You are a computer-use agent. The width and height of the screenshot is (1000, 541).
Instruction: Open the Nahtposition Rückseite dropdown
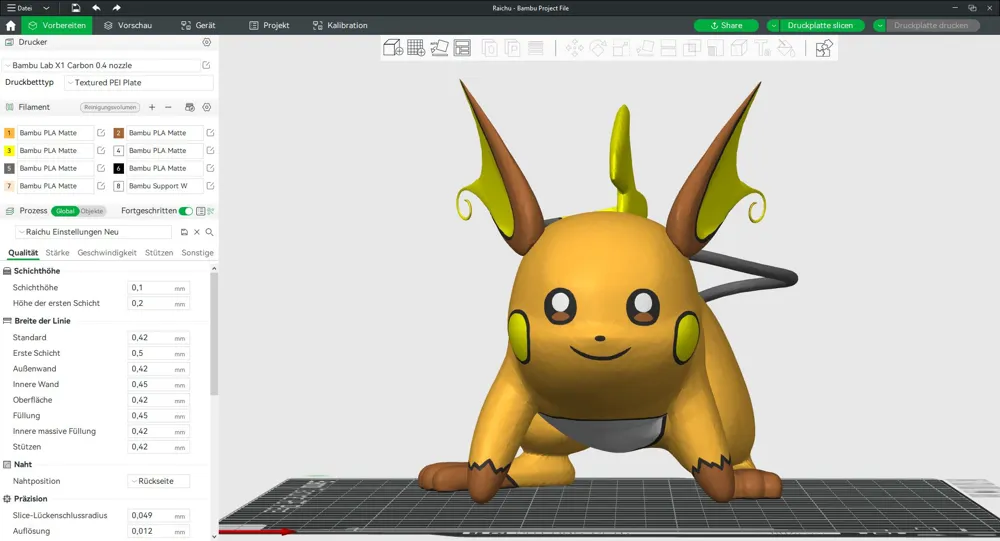pyautogui.click(x=158, y=481)
